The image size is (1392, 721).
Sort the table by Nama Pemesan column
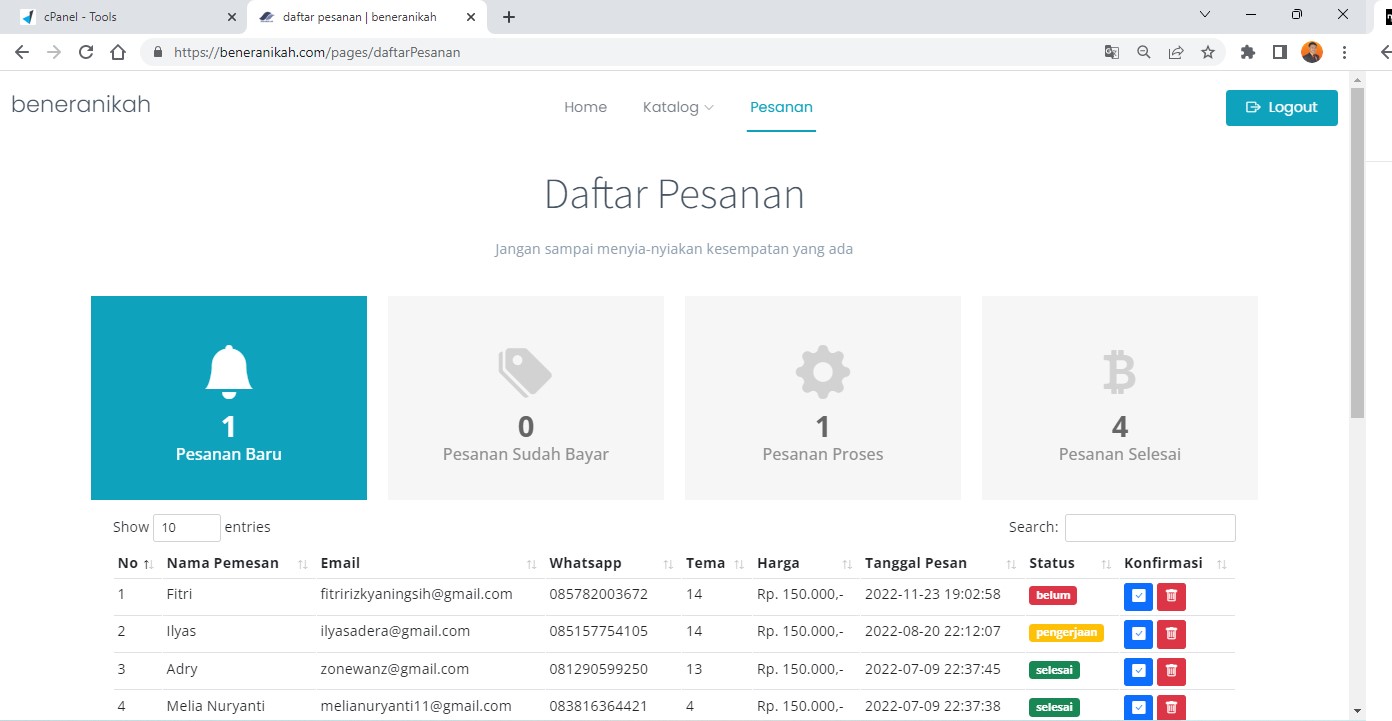pos(223,563)
